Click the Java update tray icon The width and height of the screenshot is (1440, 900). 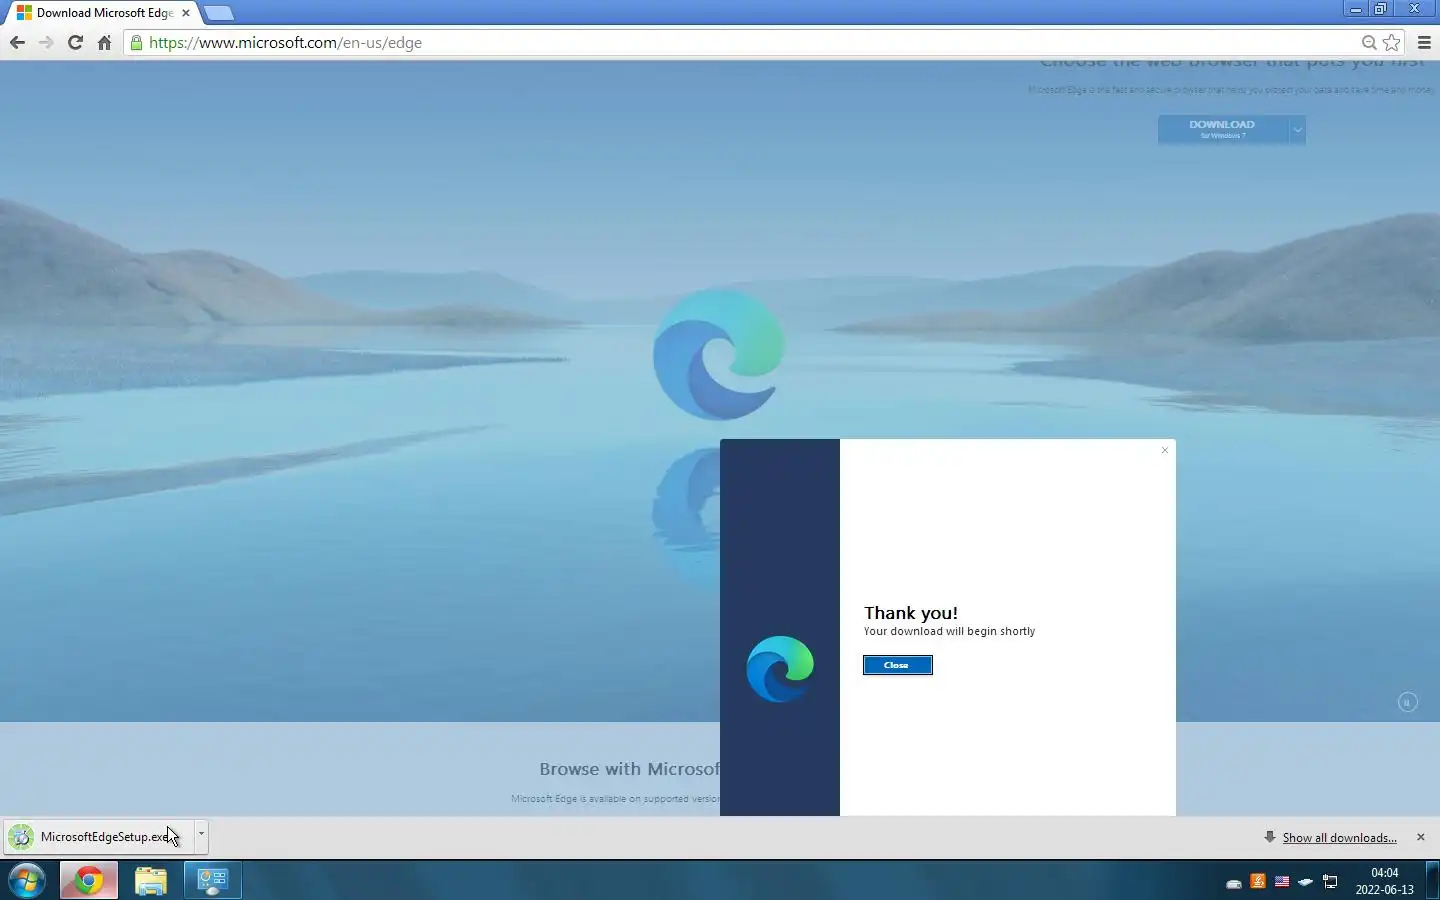point(1258,882)
